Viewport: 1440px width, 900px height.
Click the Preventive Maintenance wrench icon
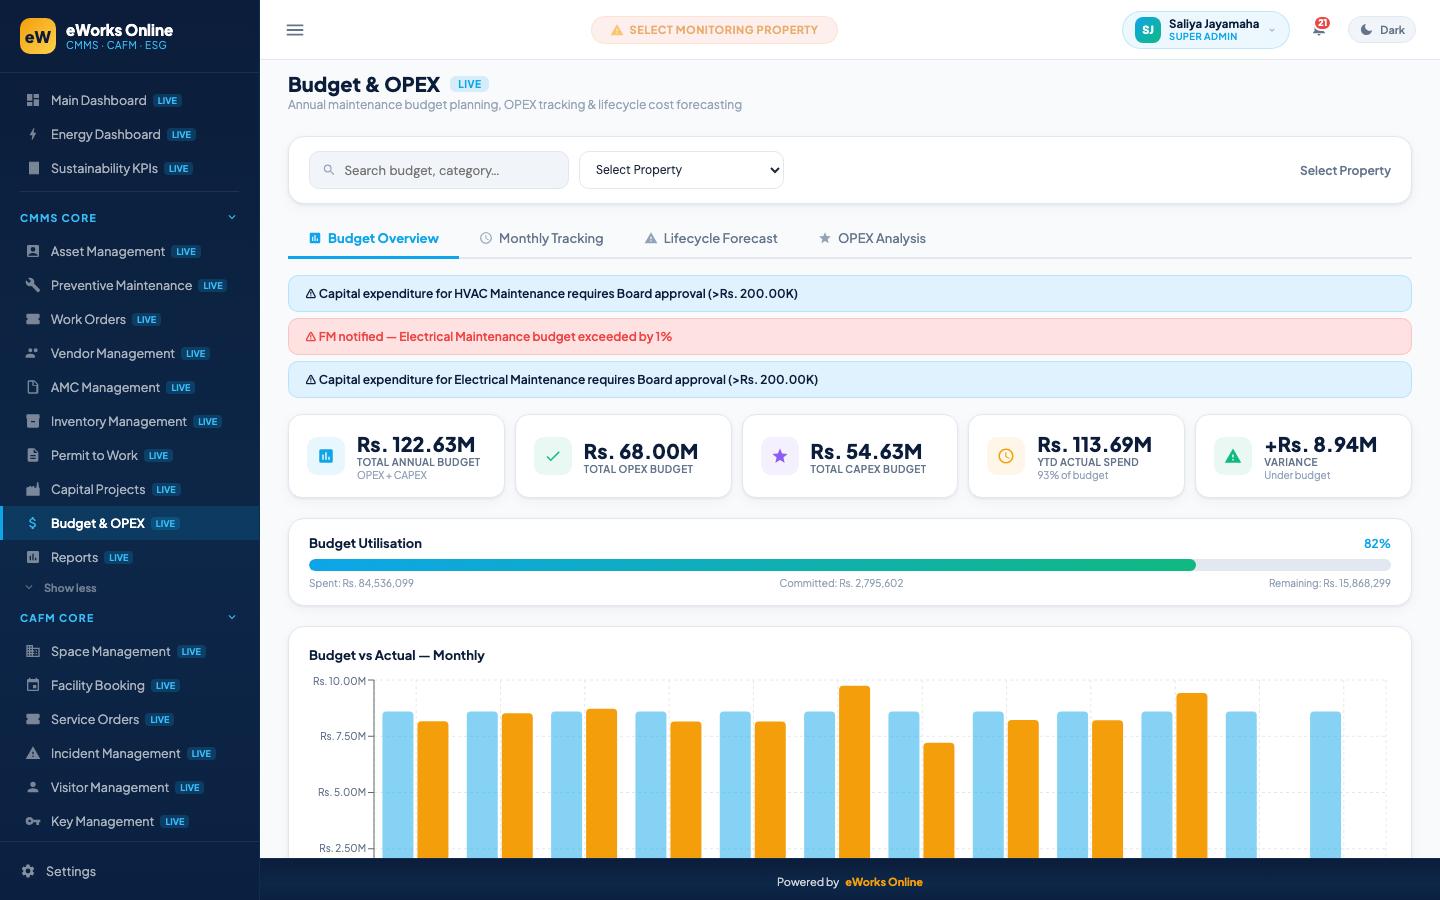(x=33, y=285)
